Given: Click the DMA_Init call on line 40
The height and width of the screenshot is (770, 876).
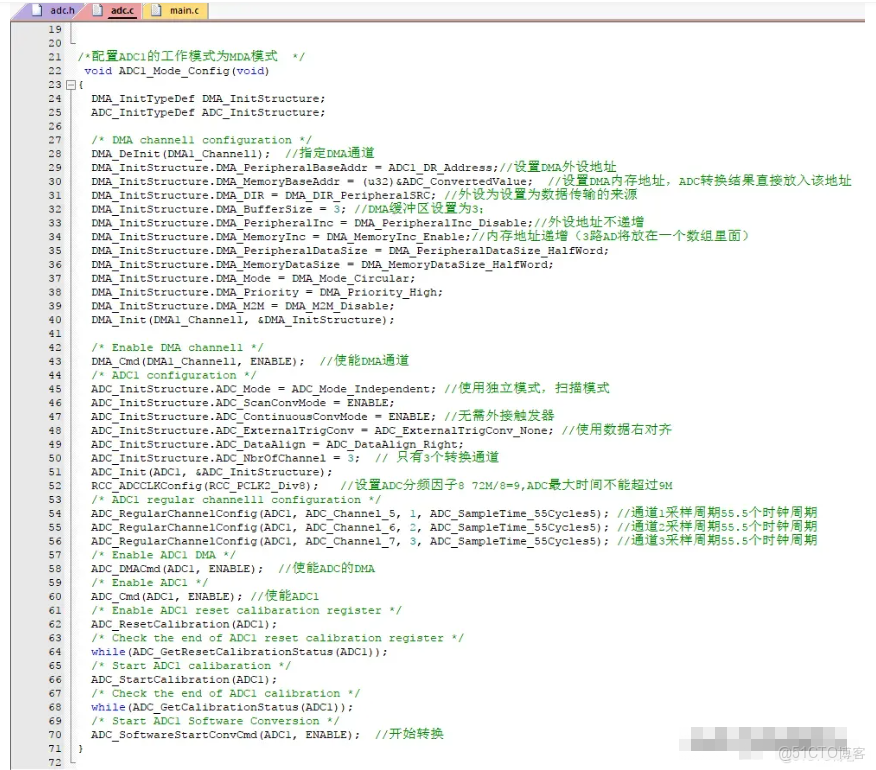Looking at the screenshot, I should 242,320.
